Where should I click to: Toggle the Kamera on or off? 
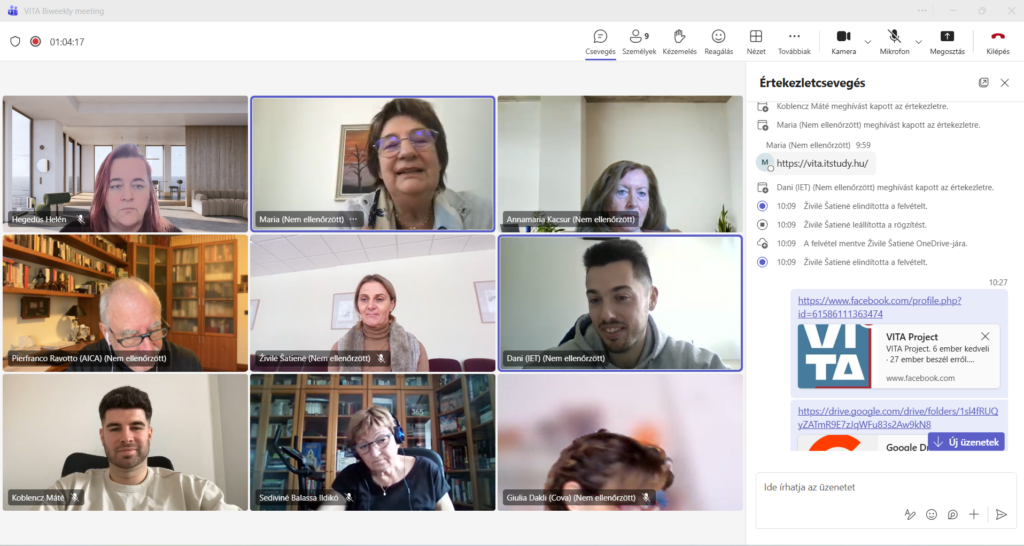843,41
